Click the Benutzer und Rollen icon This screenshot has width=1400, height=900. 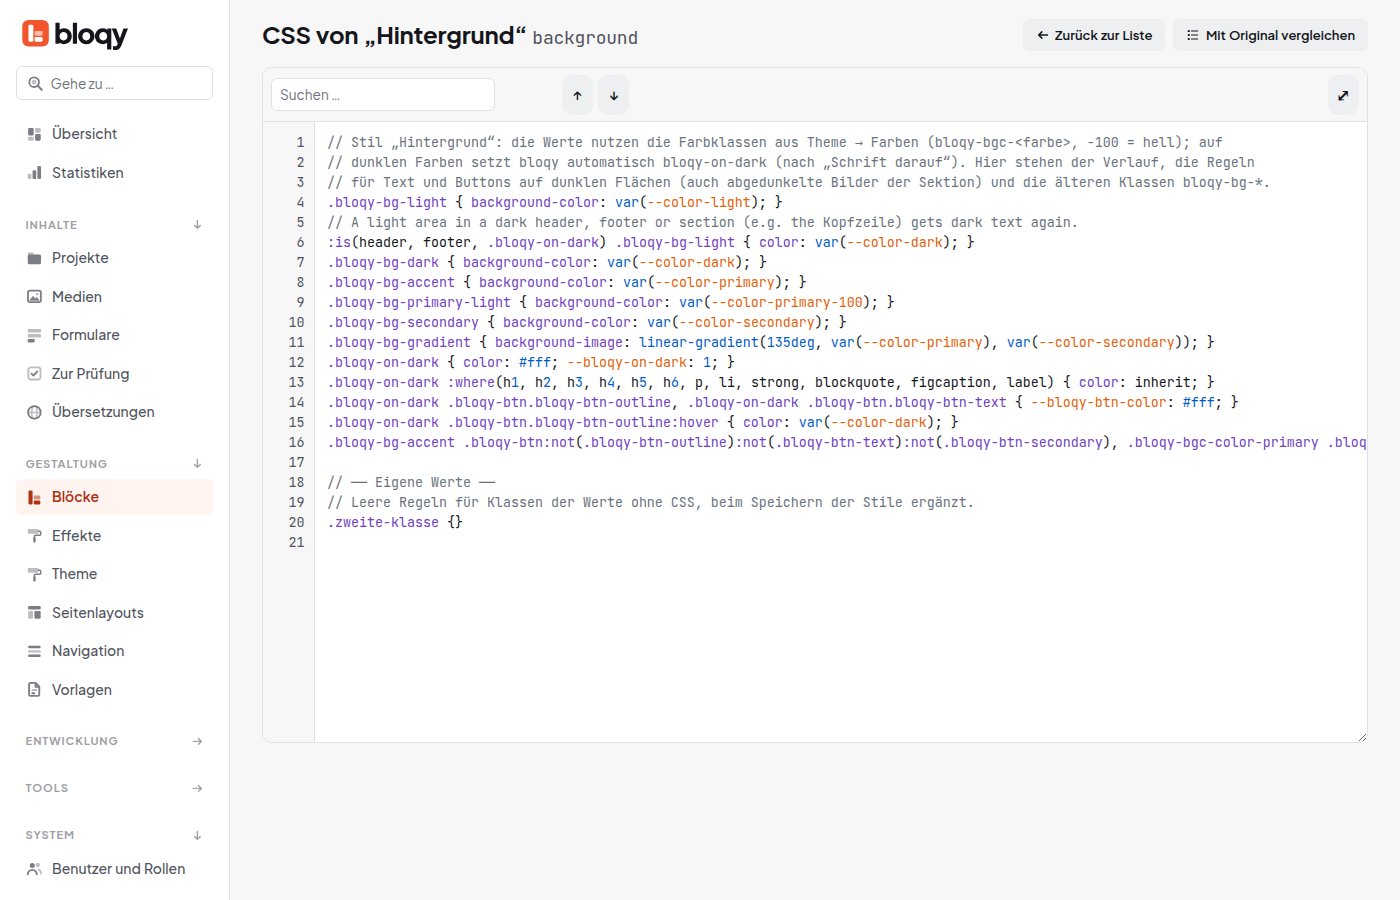(x=34, y=869)
